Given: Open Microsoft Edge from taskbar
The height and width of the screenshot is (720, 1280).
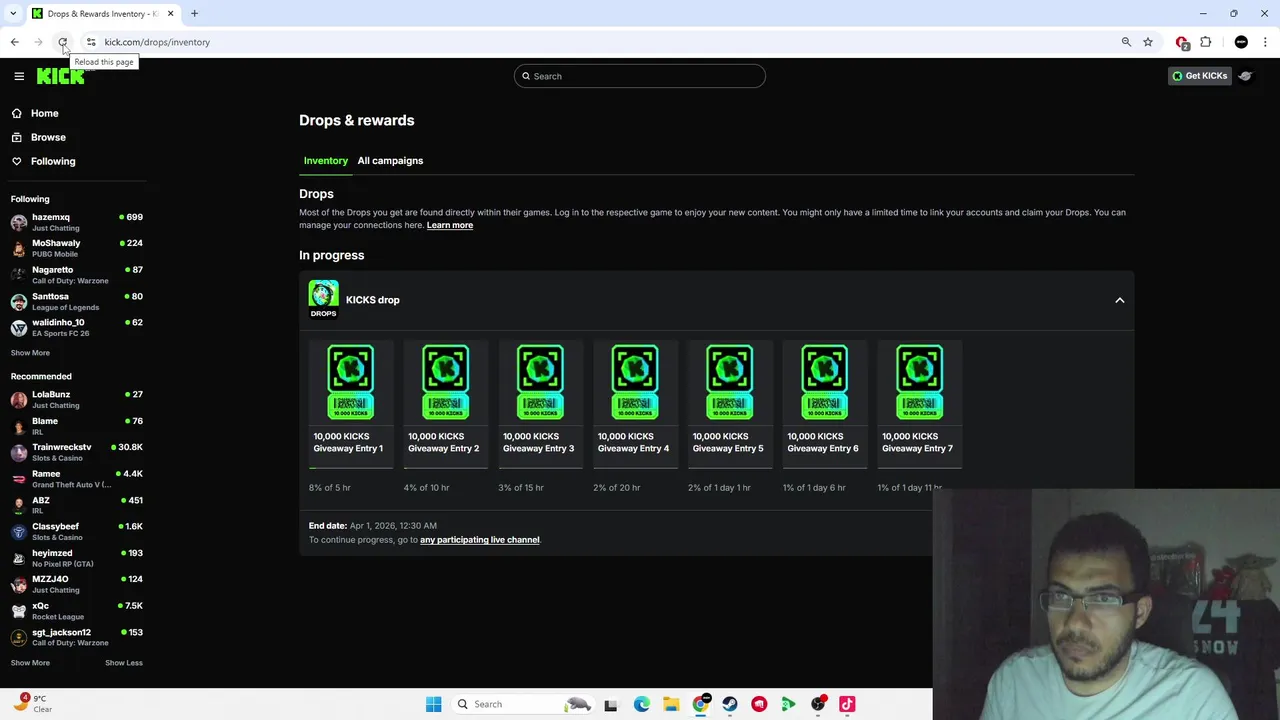Looking at the screenshot, I should click(x=641, y=704).
